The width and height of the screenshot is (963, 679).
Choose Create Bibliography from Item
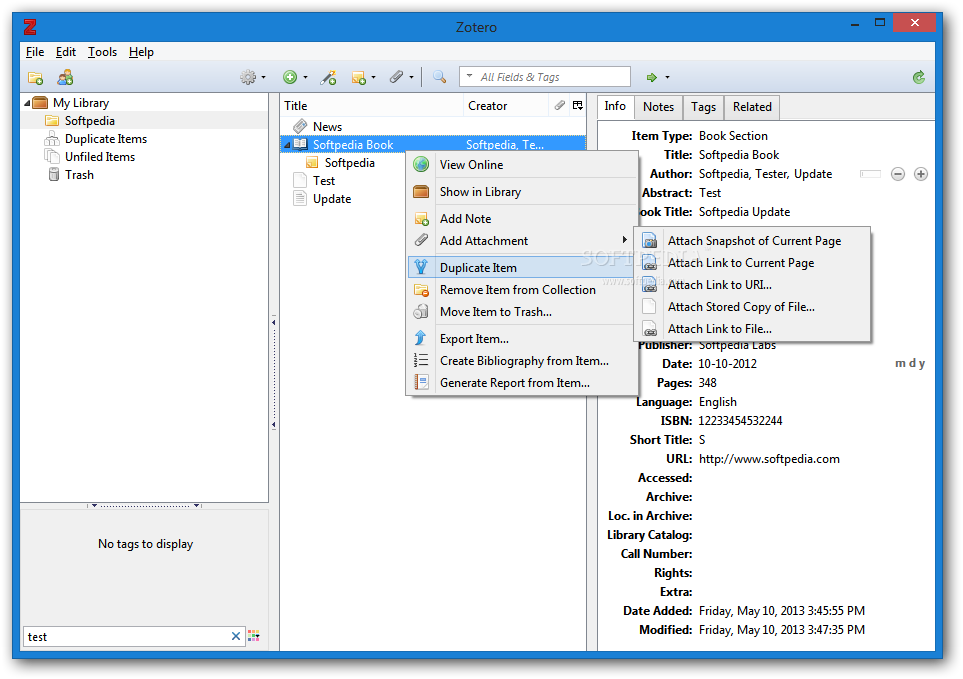click(522, 361)
